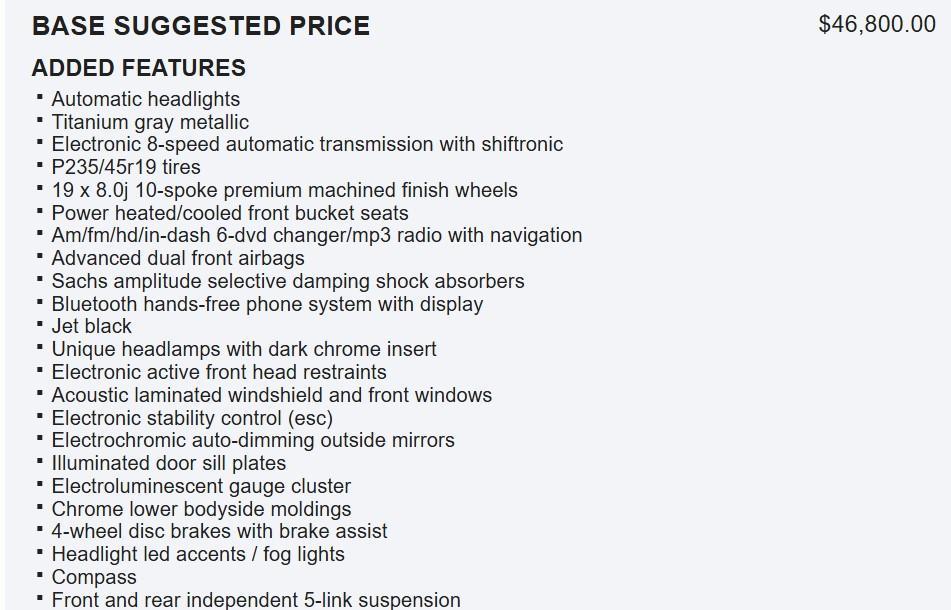Click Headlight led accents / fog lights
This screenshot has width=951, height=610.
198,554
